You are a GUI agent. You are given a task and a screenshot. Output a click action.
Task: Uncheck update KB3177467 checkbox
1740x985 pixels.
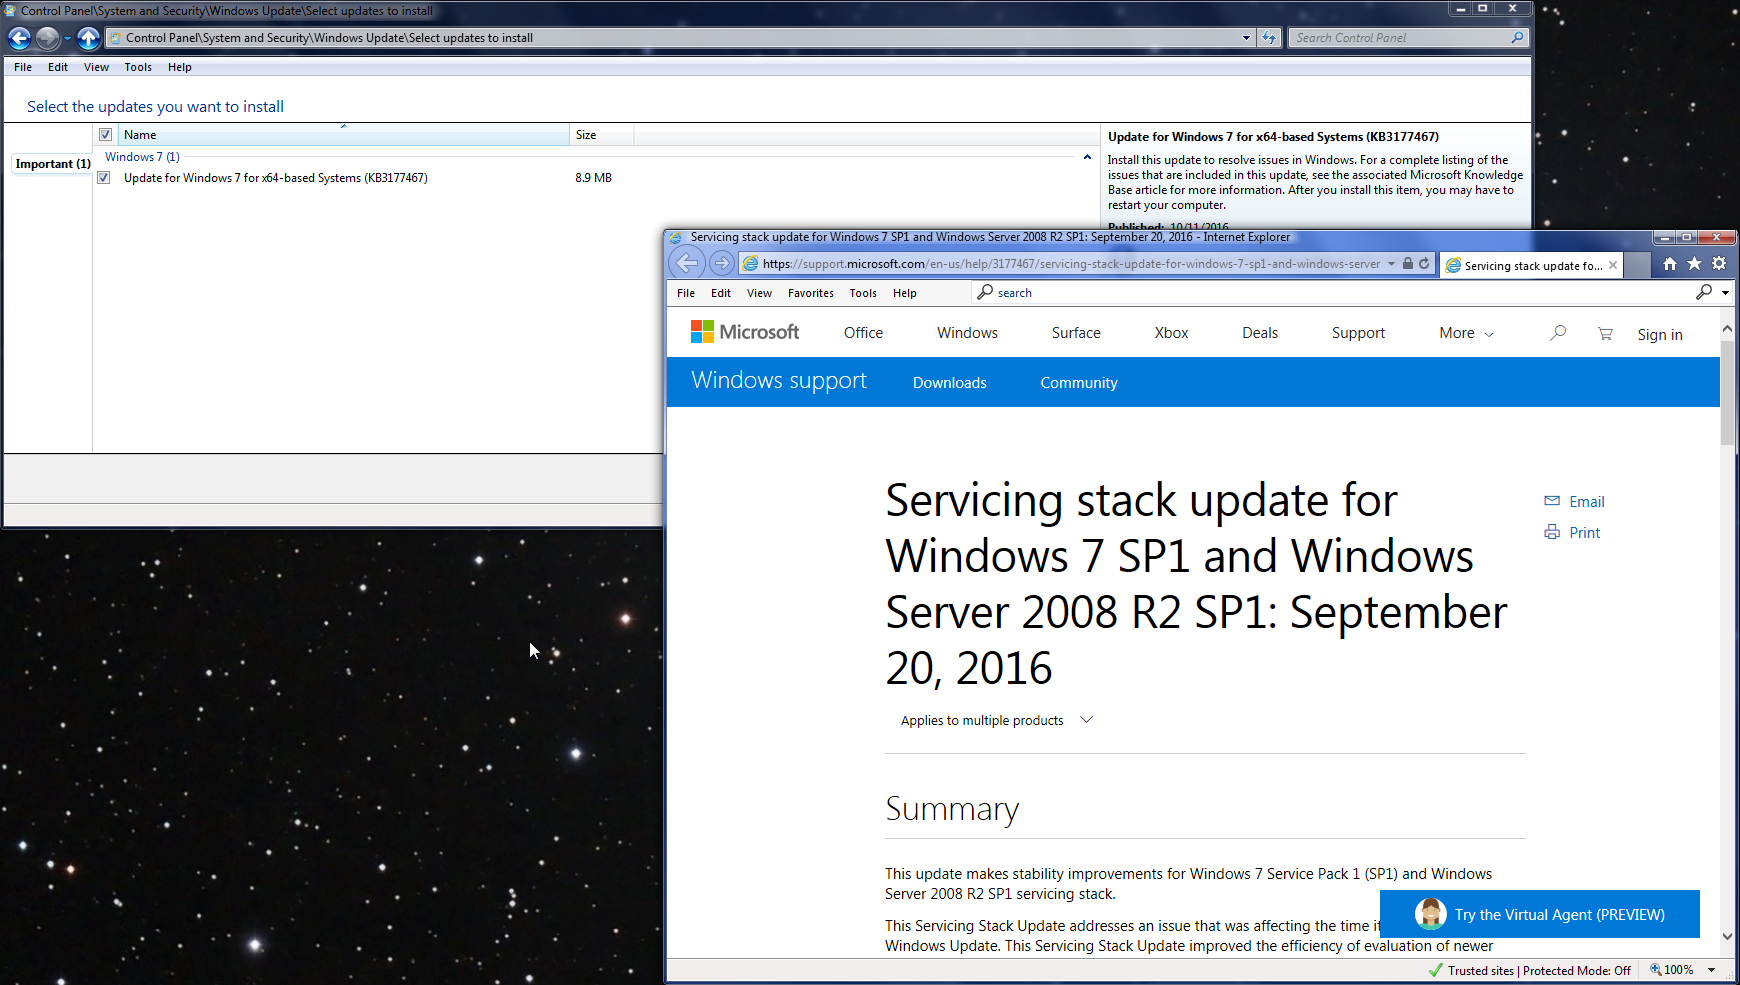tap(103, 178)
